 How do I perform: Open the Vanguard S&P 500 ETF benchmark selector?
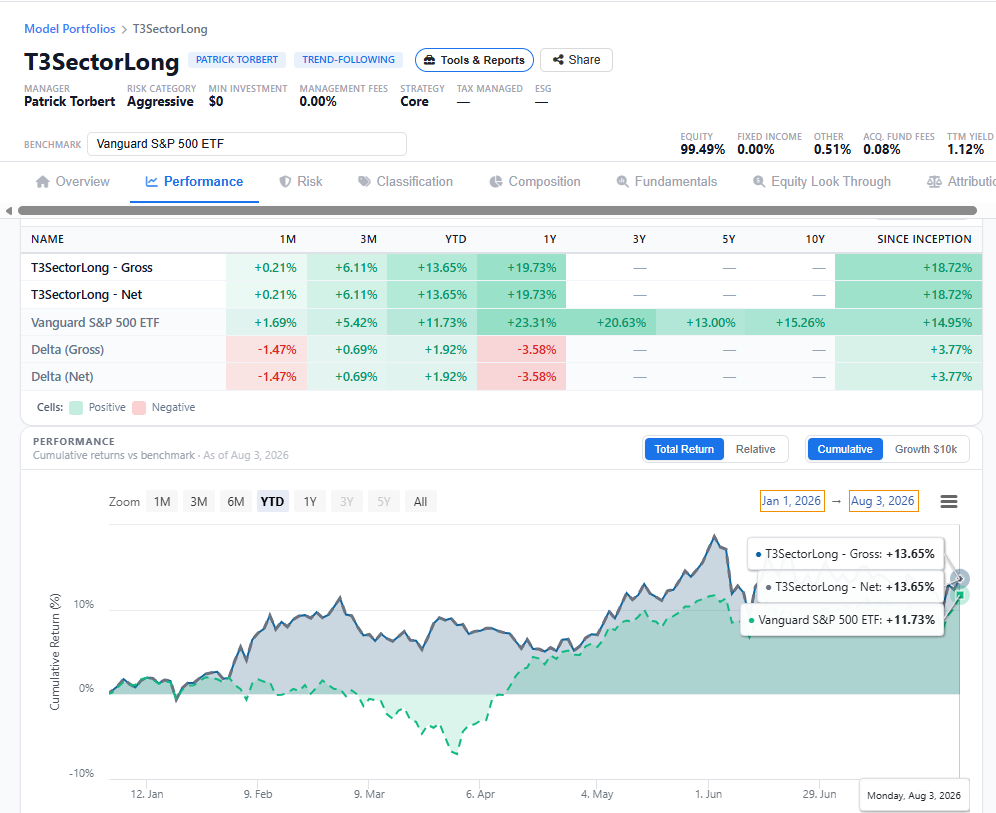[246, 144]
